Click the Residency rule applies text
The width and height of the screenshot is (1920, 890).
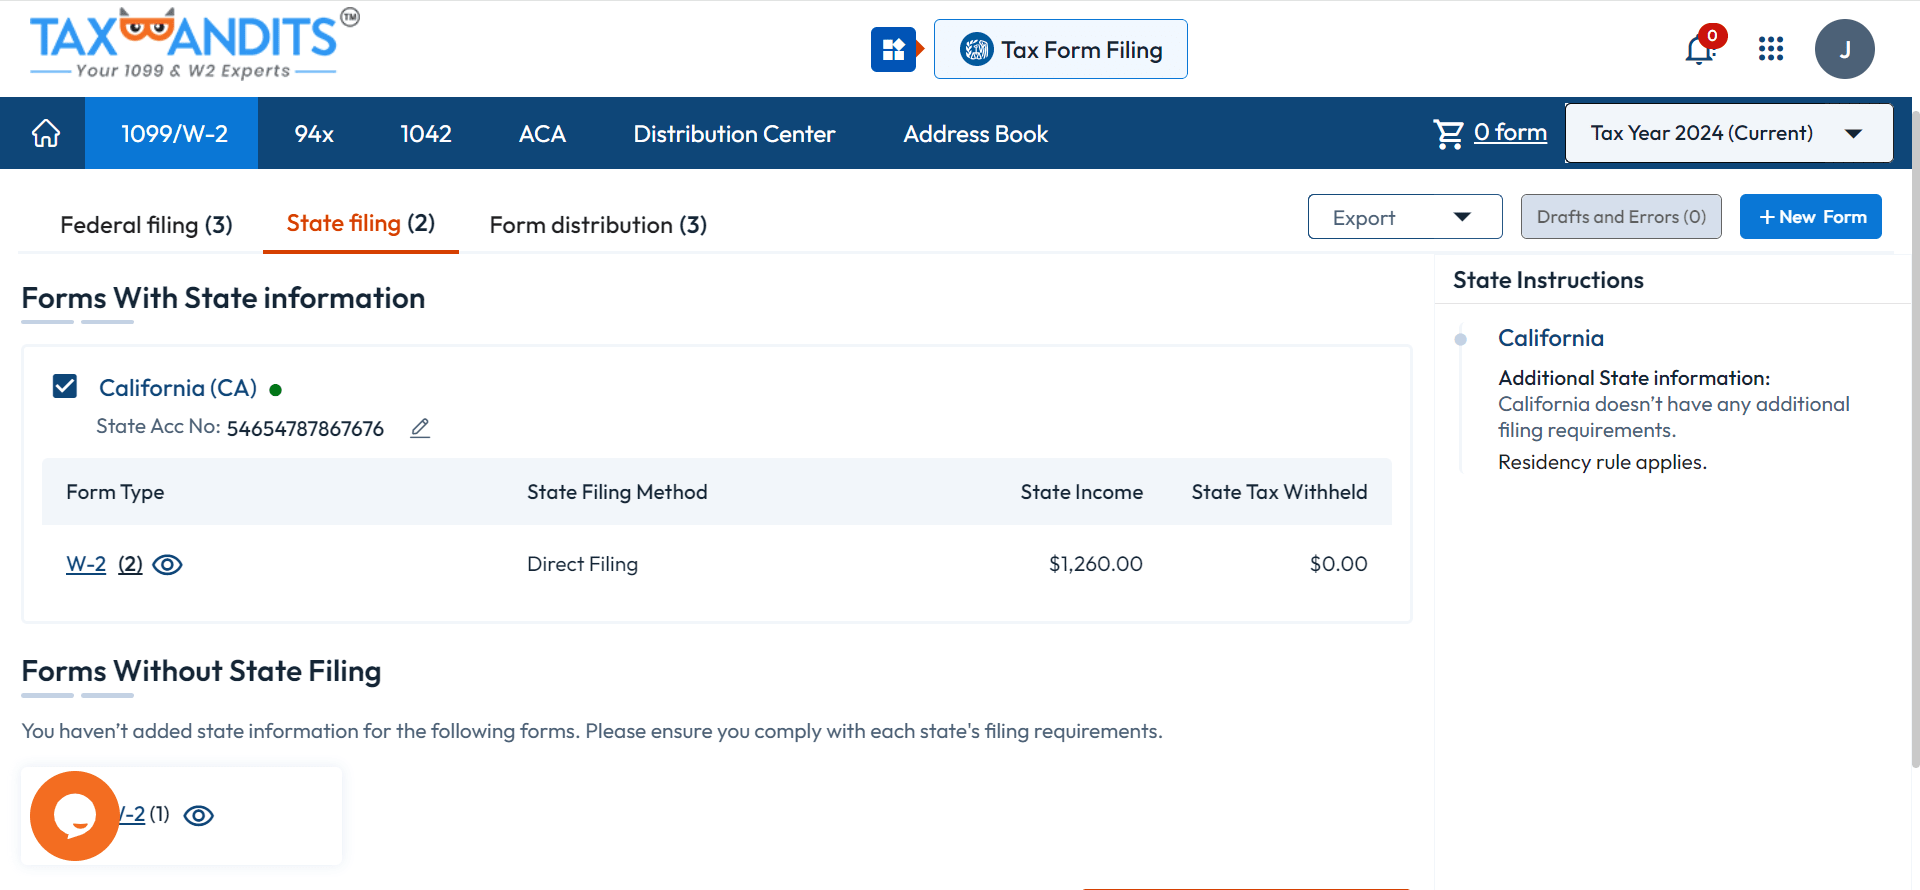click(x=1602, y=462)
